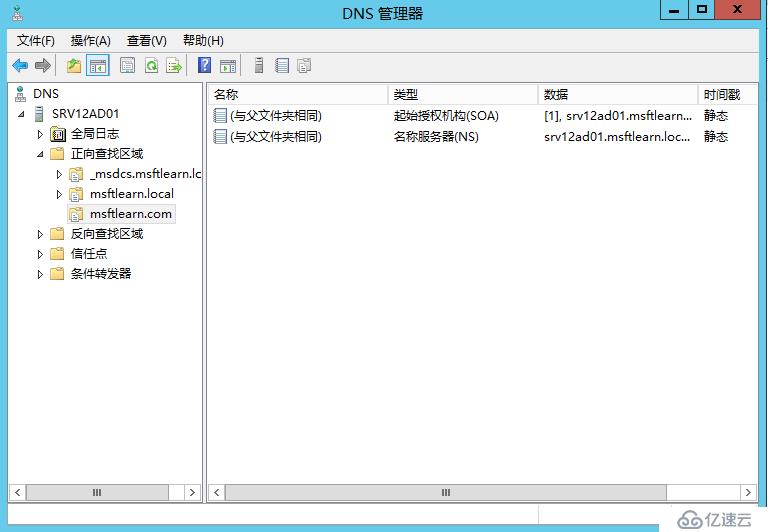The image size is (768, 532).
Task: Click the refresh toolbar icon
Action: point(151,66)
